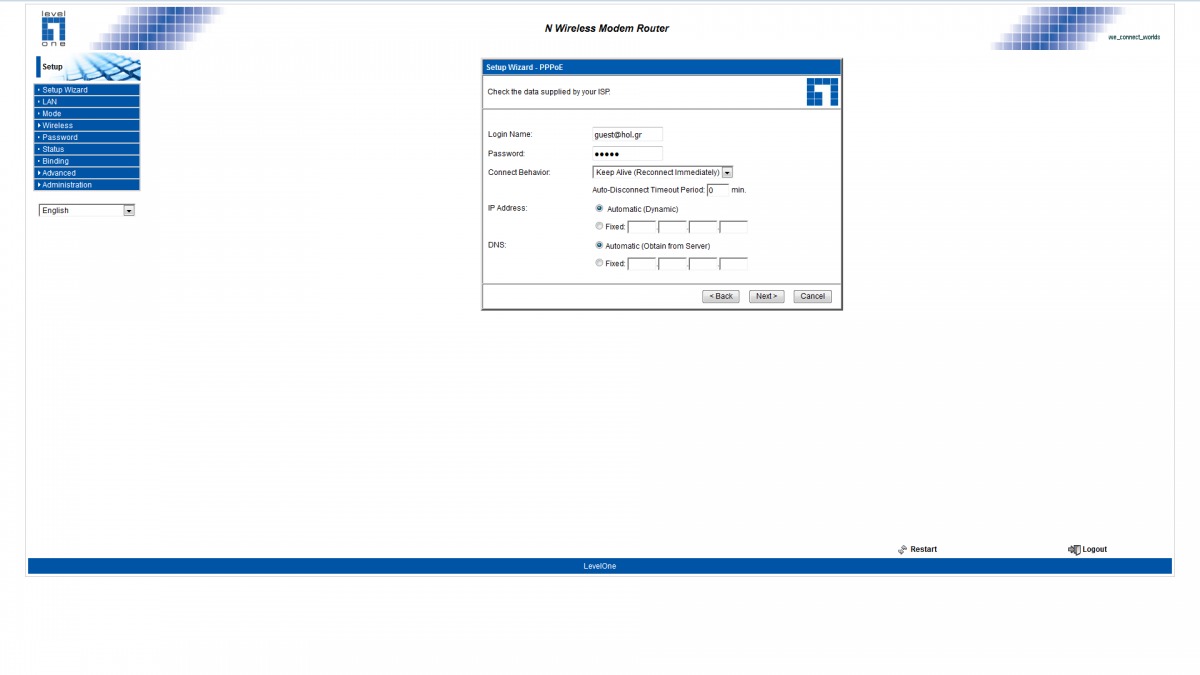Open the Status menu item
Screen dimensions: 1200x675
87,149
